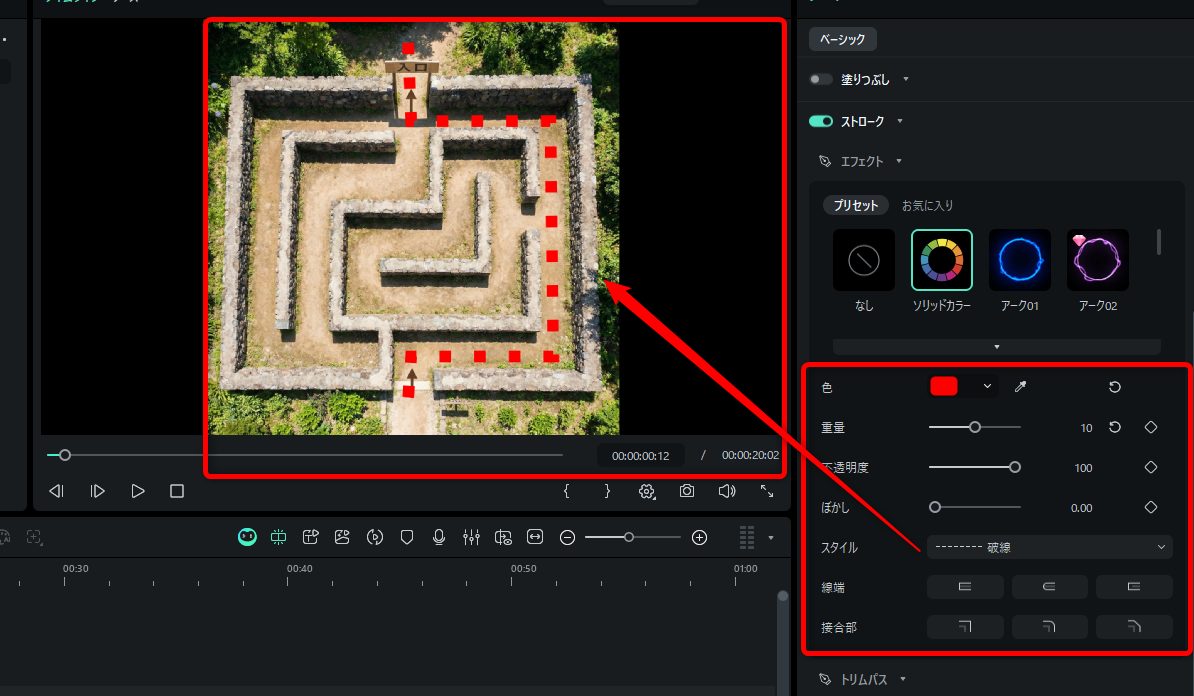Click the ベーシック button
Viewport: 1194px width, 696px height.
(843, 39)
